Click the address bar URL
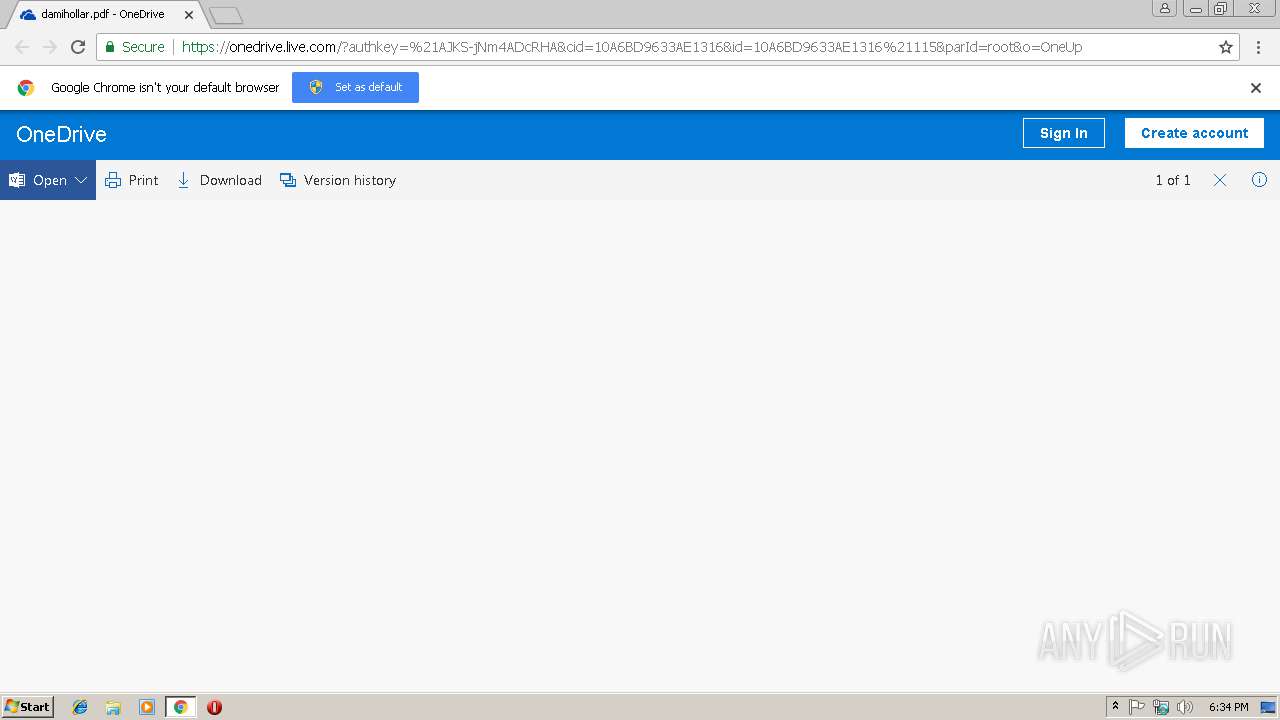The height and width of the screenshot is (720, 1280). pos(632,47)
